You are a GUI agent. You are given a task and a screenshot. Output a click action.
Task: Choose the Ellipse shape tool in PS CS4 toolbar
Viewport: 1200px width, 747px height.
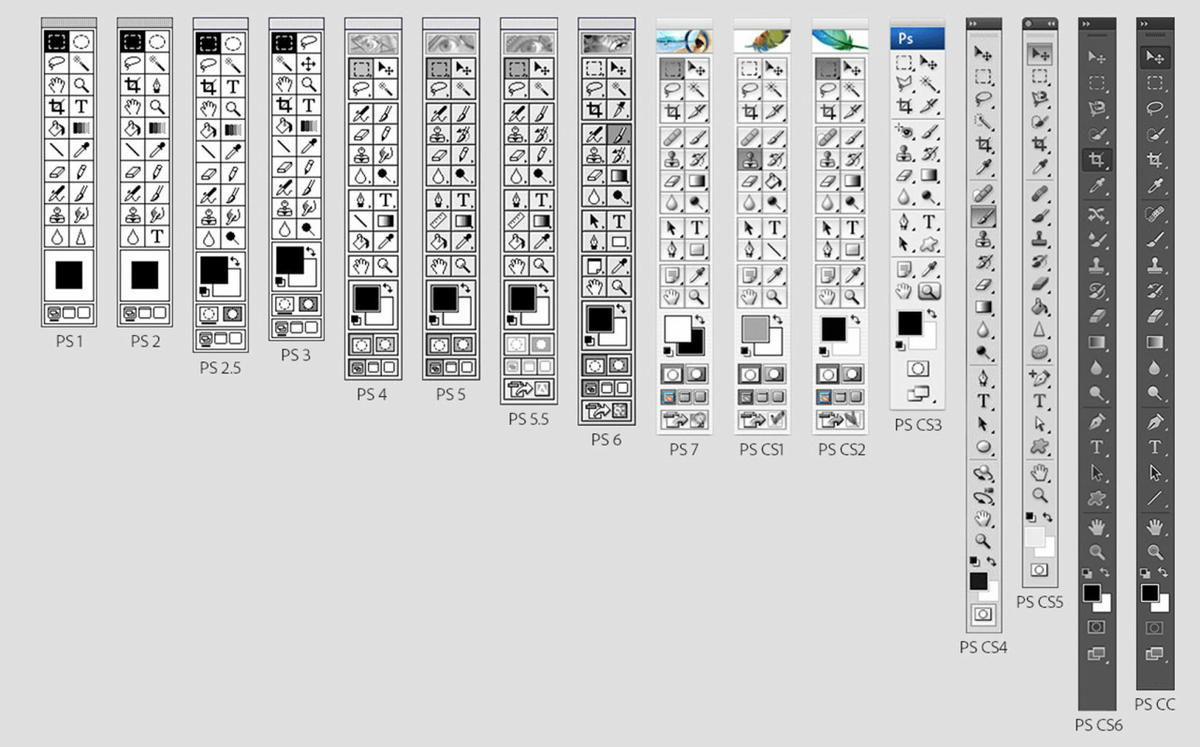[984, 447]
